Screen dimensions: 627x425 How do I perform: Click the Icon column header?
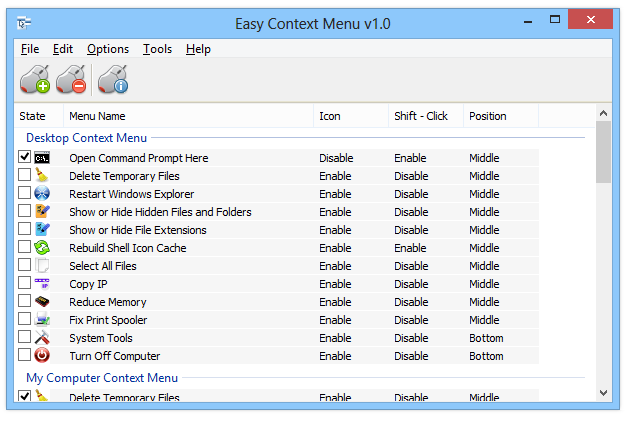point(351,116)
